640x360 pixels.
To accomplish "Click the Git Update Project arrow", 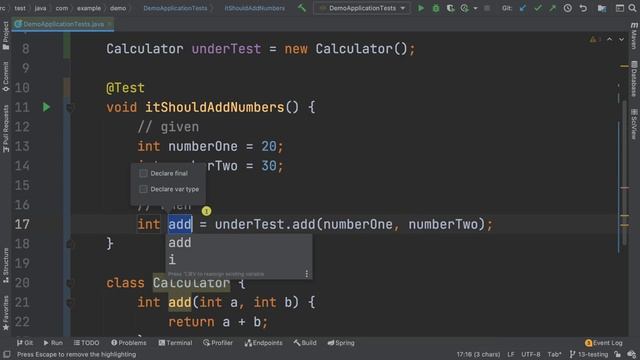I will (x=523, y=8).
